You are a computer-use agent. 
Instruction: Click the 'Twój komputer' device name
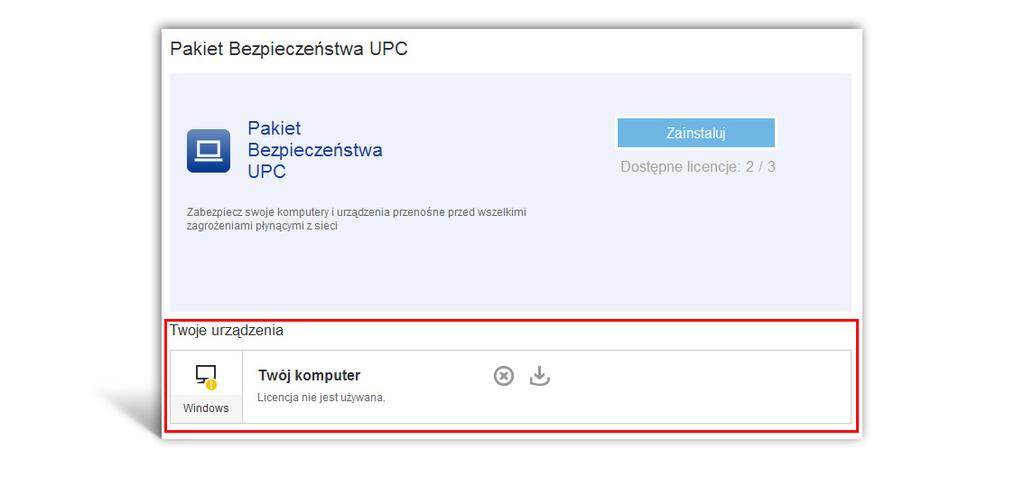click(x=310, y=375)
